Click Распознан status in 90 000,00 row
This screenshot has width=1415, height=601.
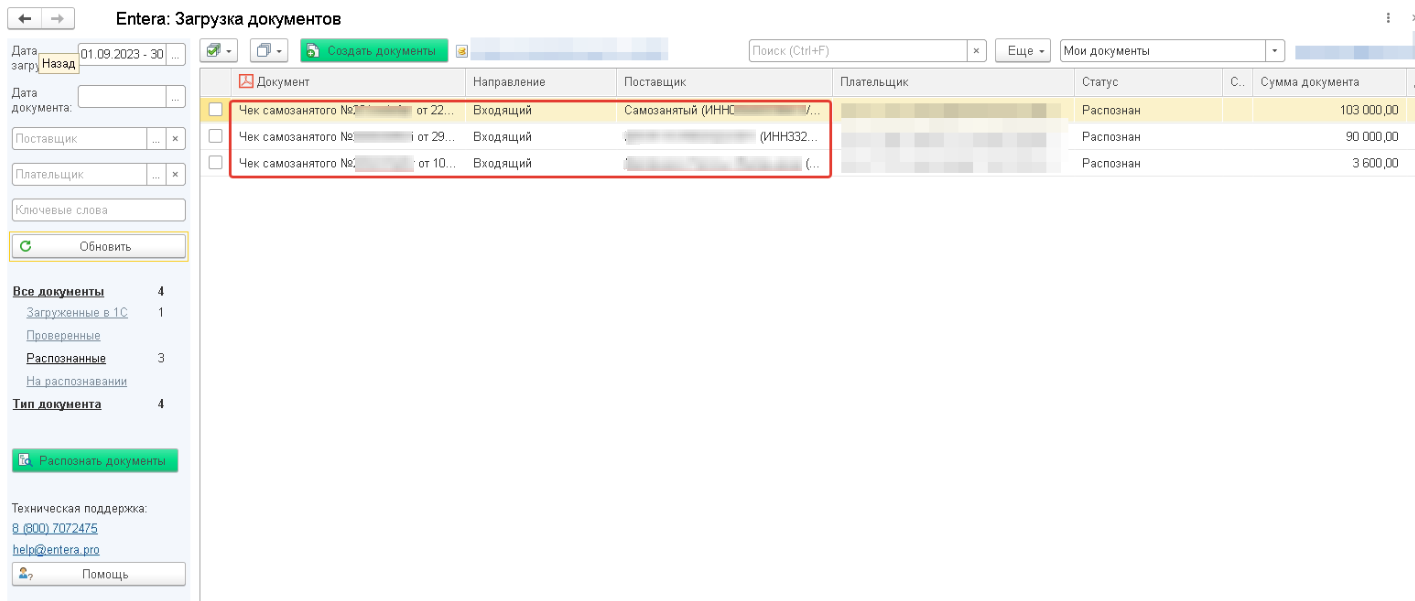1111,136
